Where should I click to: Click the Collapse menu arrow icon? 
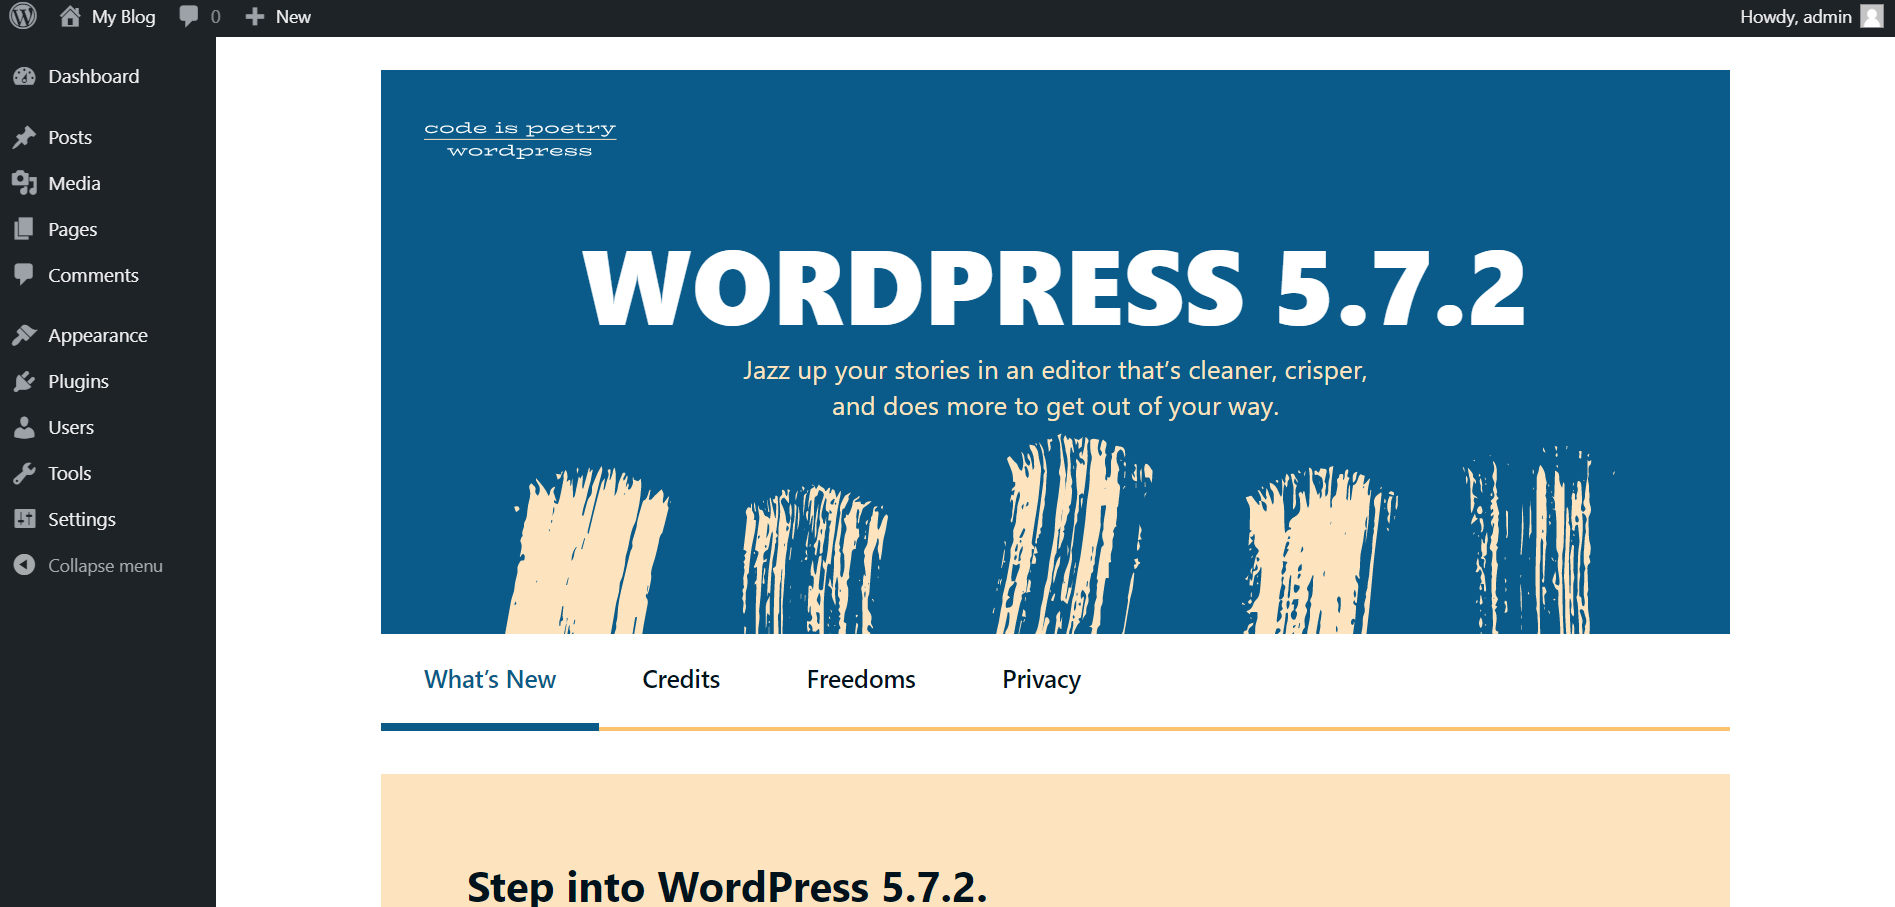(25, 565)
